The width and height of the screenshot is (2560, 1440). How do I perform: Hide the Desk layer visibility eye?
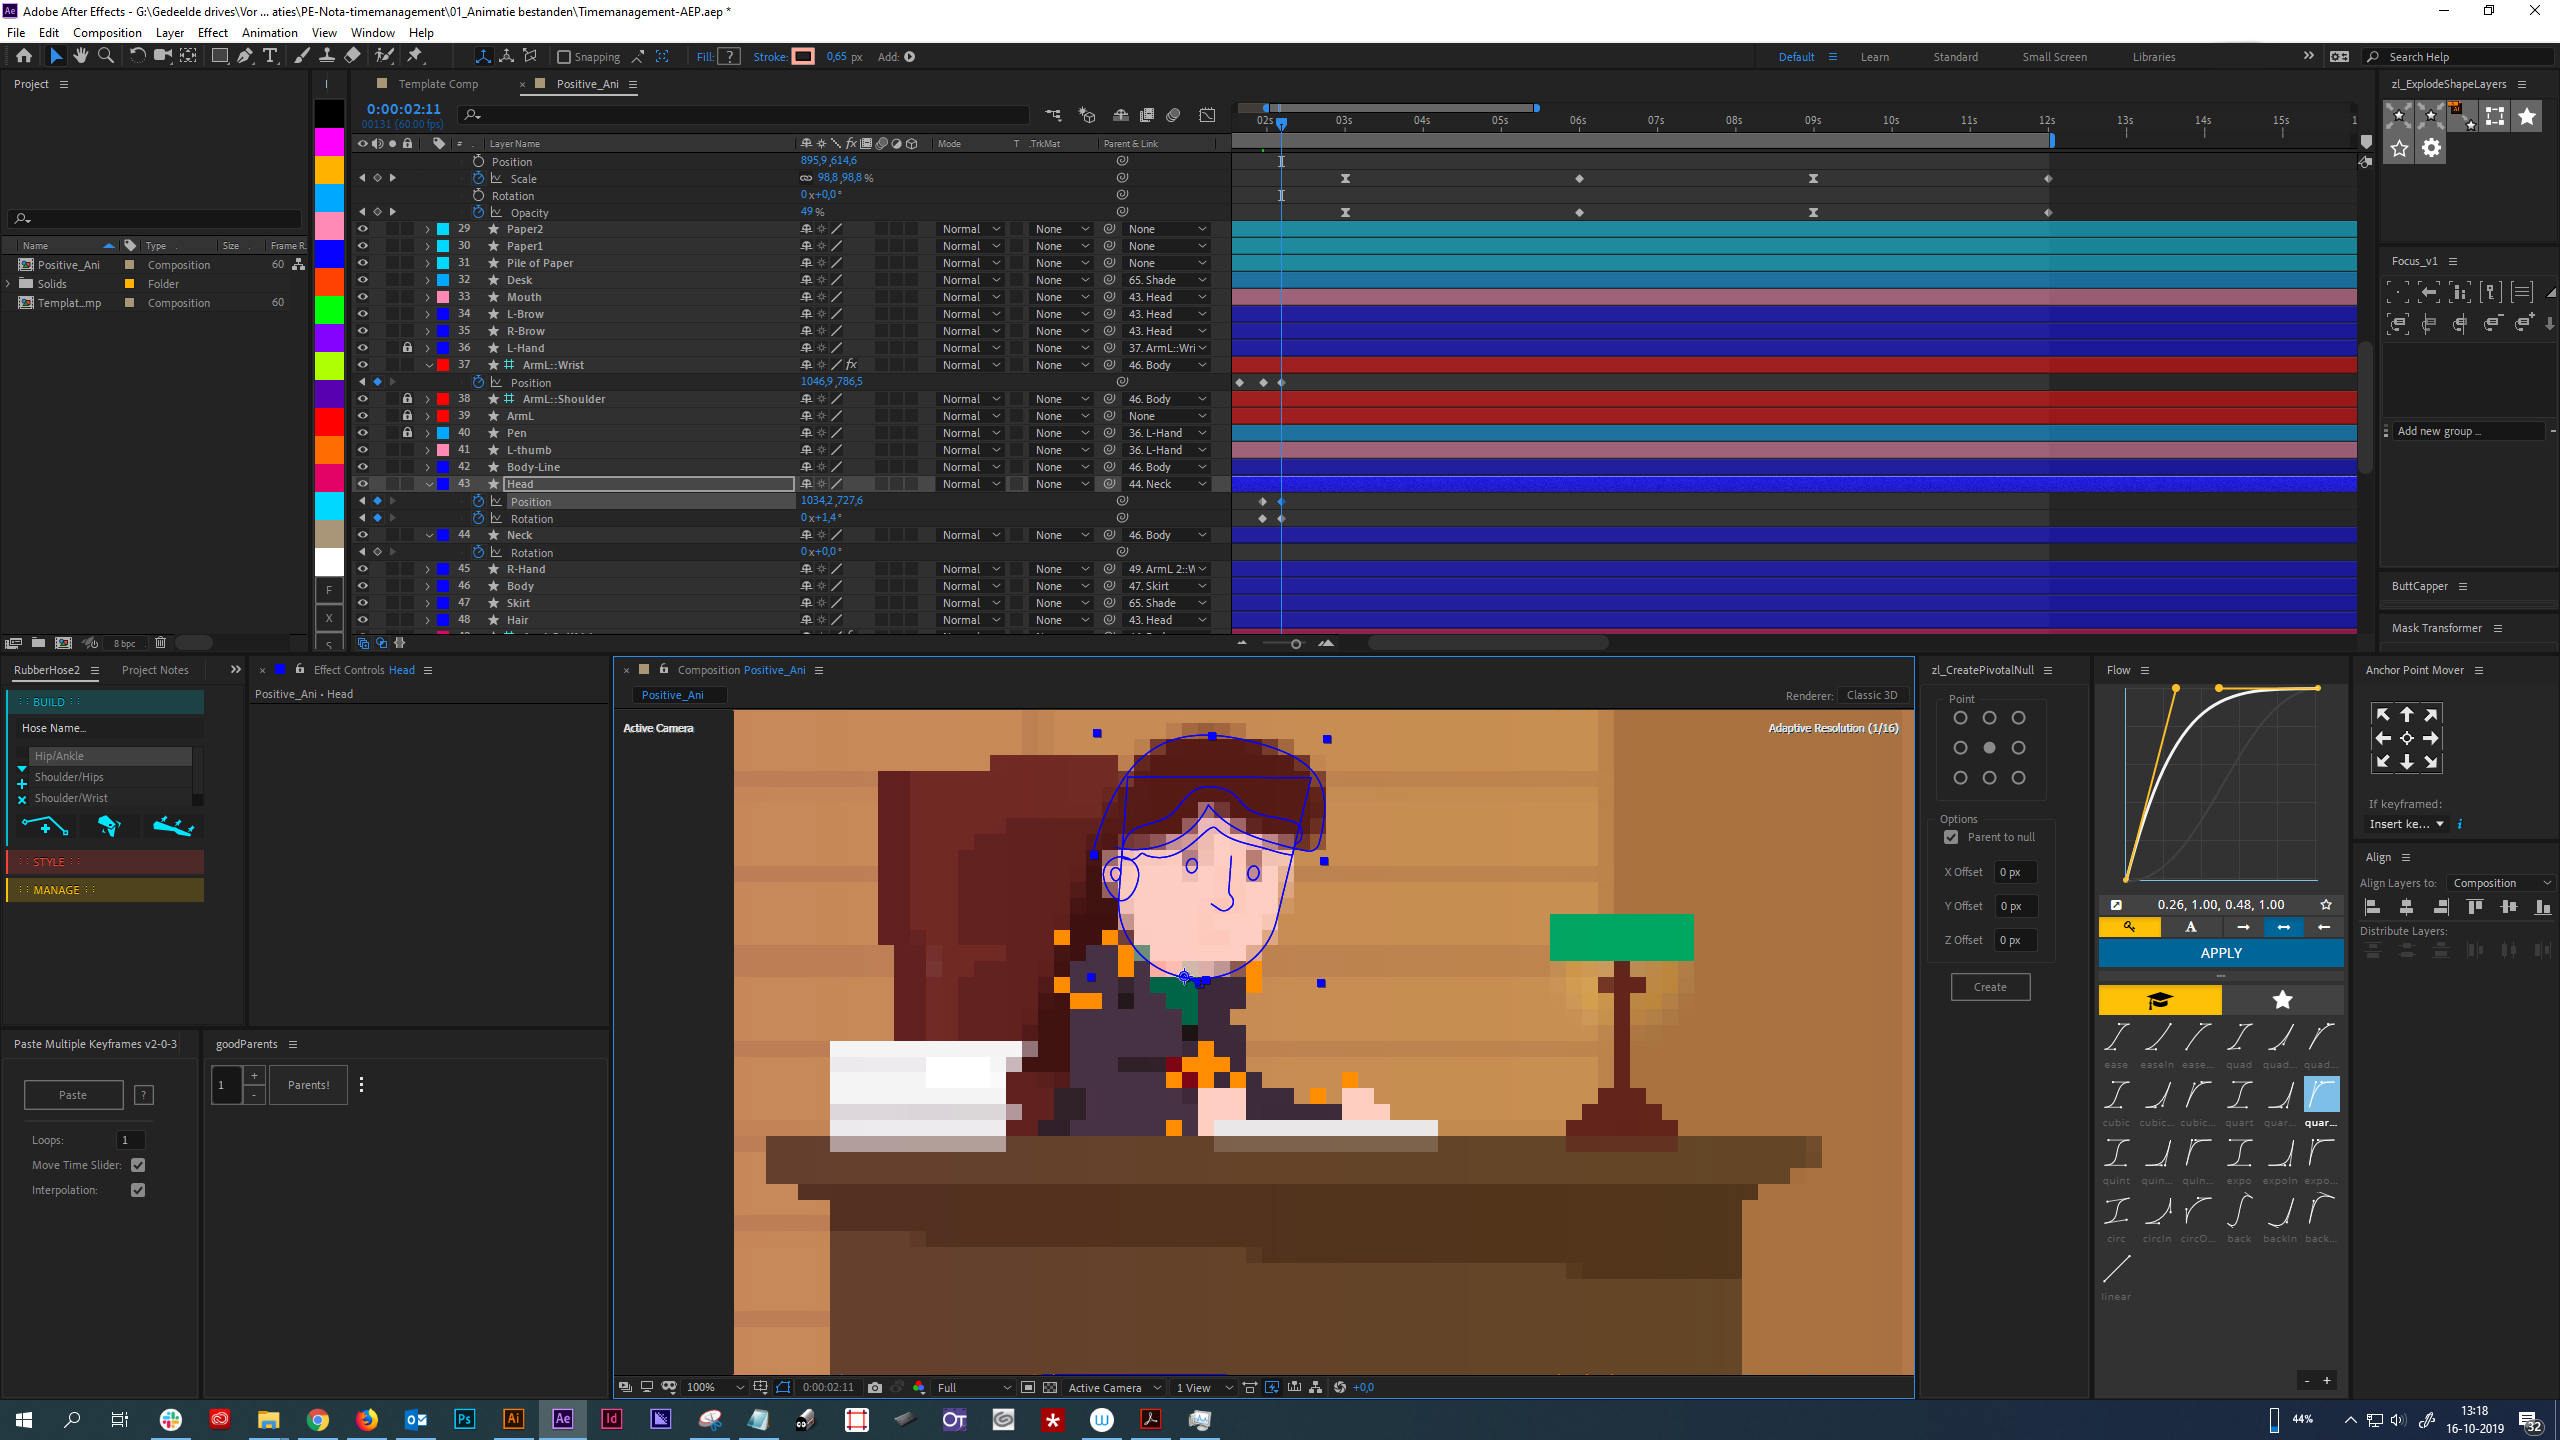coord(363,280)
